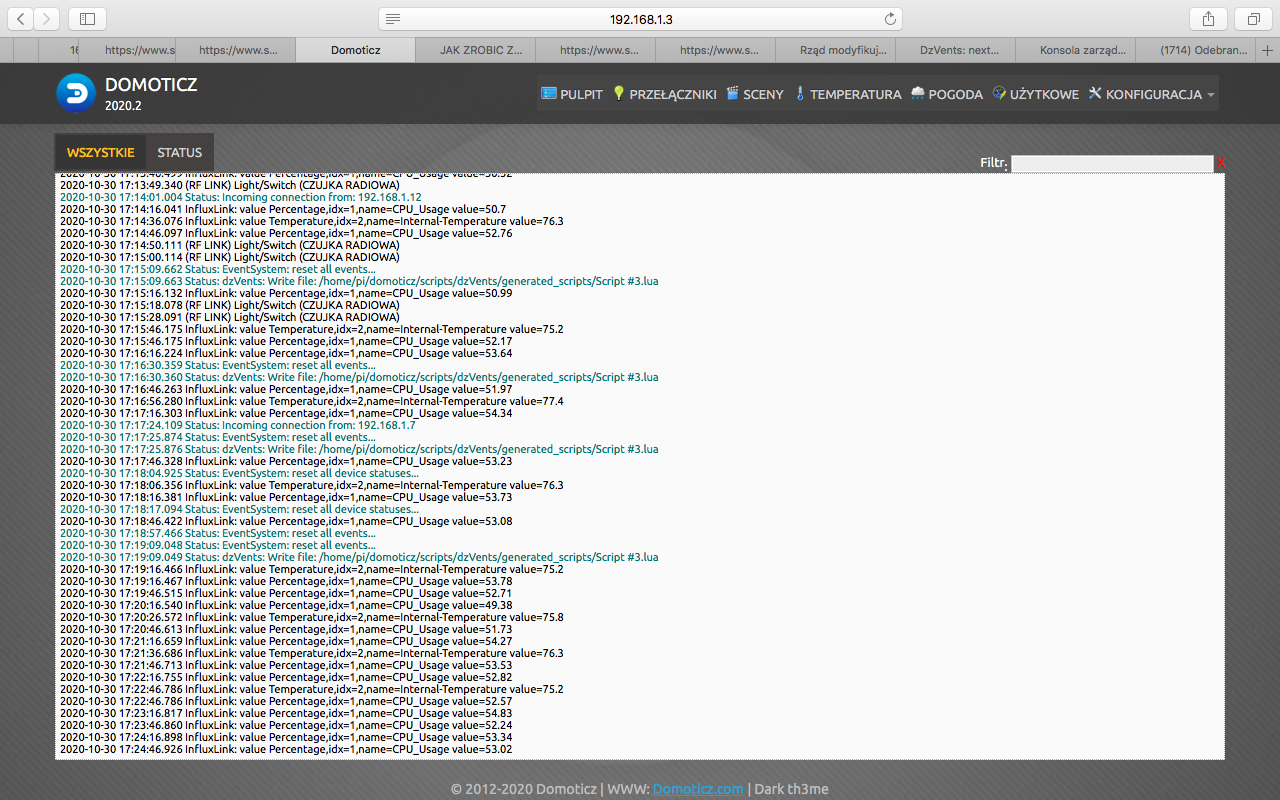This screenshot has height=800, width=1280.
Task: Show all tabs overview button
Action: (1253, 19)
